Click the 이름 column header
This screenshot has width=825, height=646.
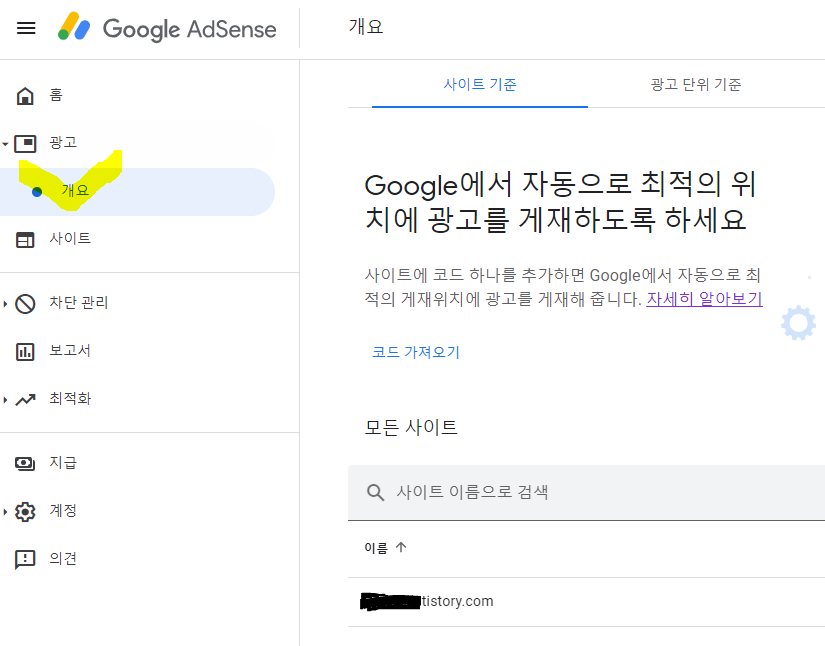(x=376, y=548)
